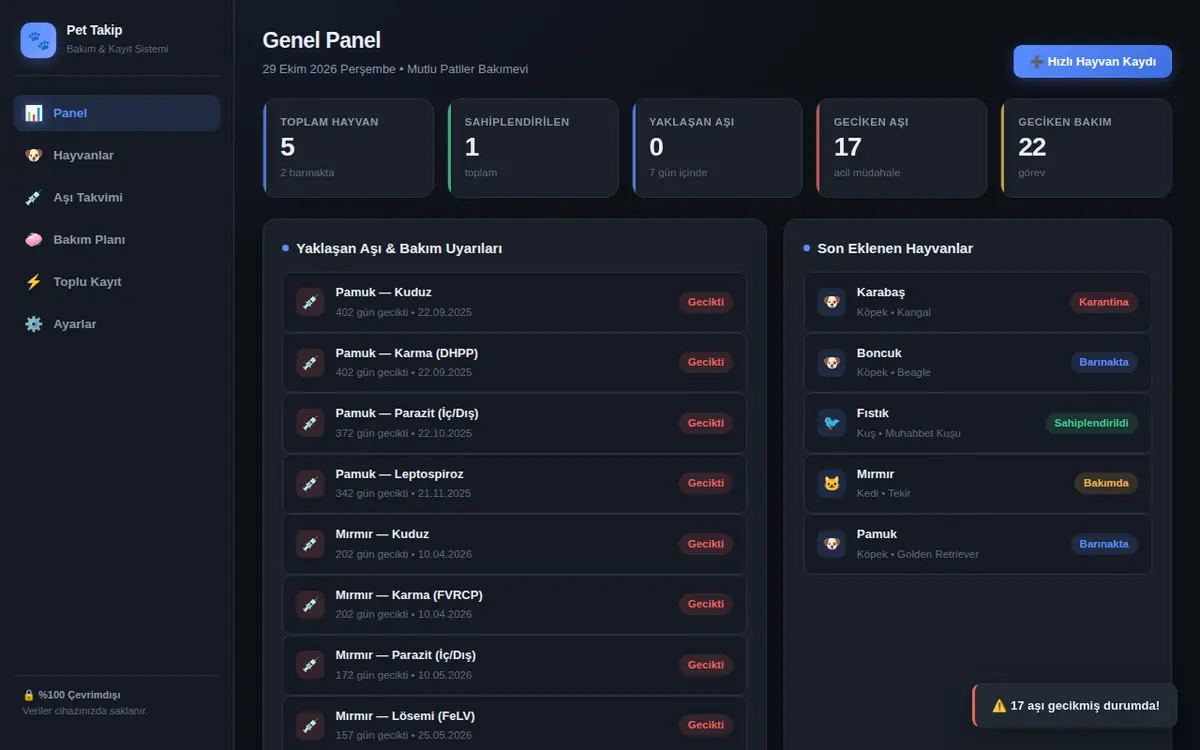
Task: Click the dog icon next to Karabaş
Action: pyautogui.click(x=831, y=302)
